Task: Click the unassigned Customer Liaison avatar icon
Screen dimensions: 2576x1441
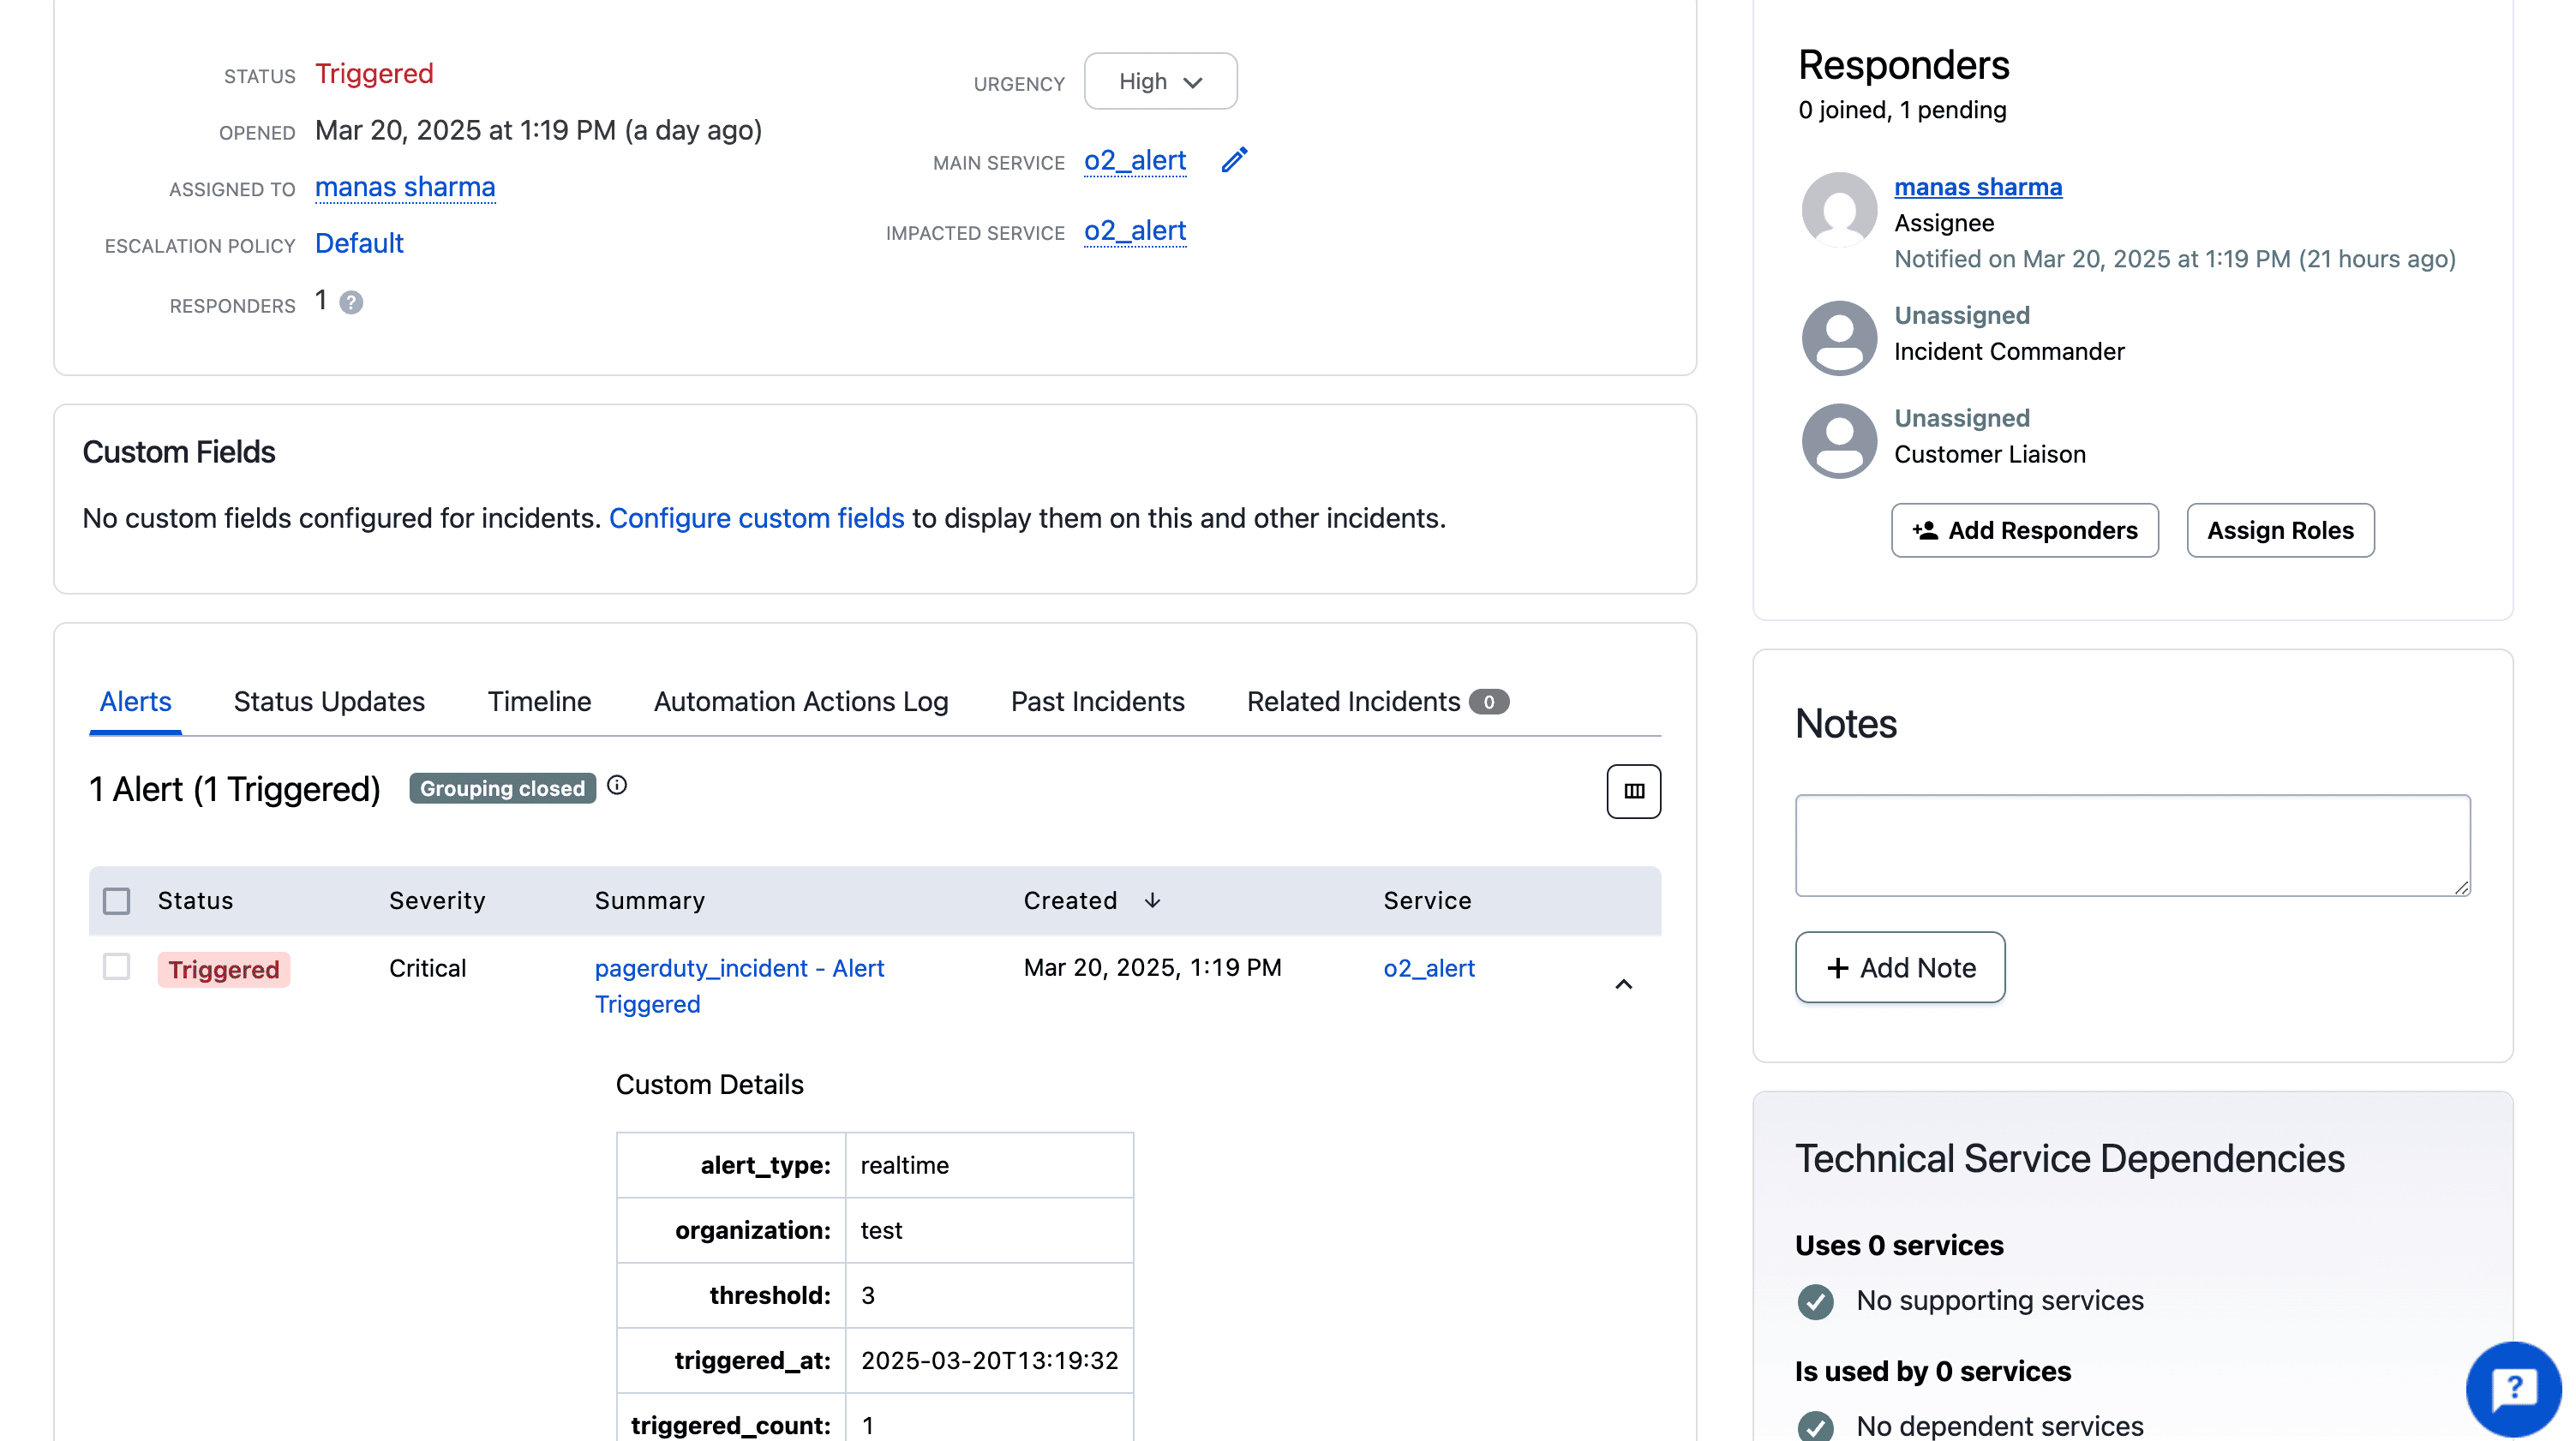Action: pos(1838,440)
